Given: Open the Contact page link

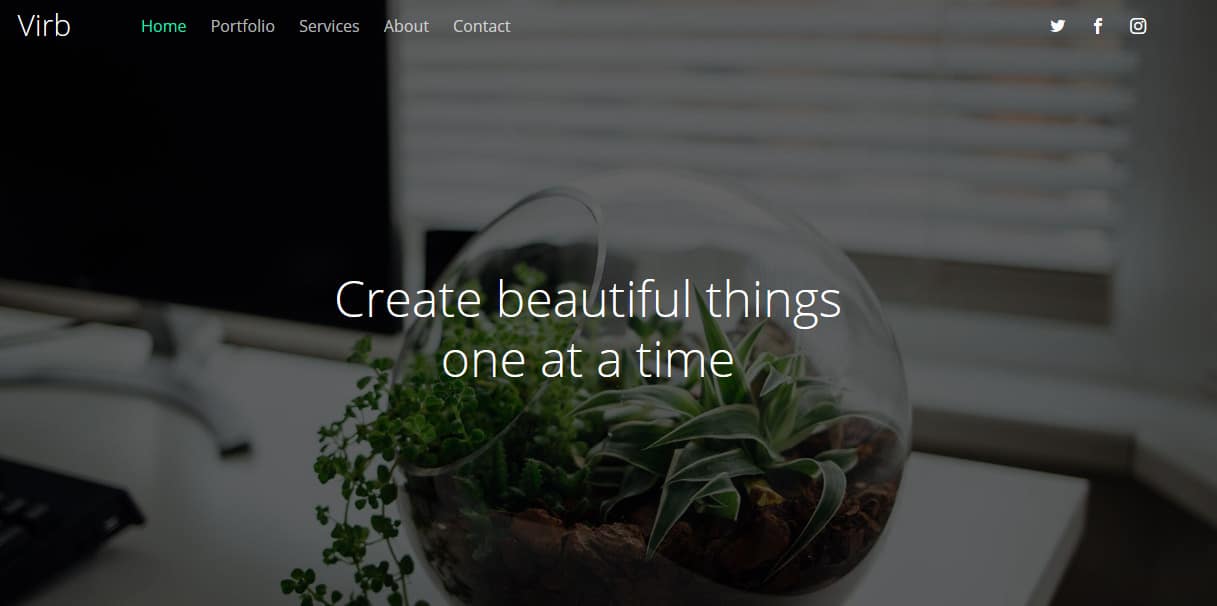Looking at the screenshot, I should 481,26.
